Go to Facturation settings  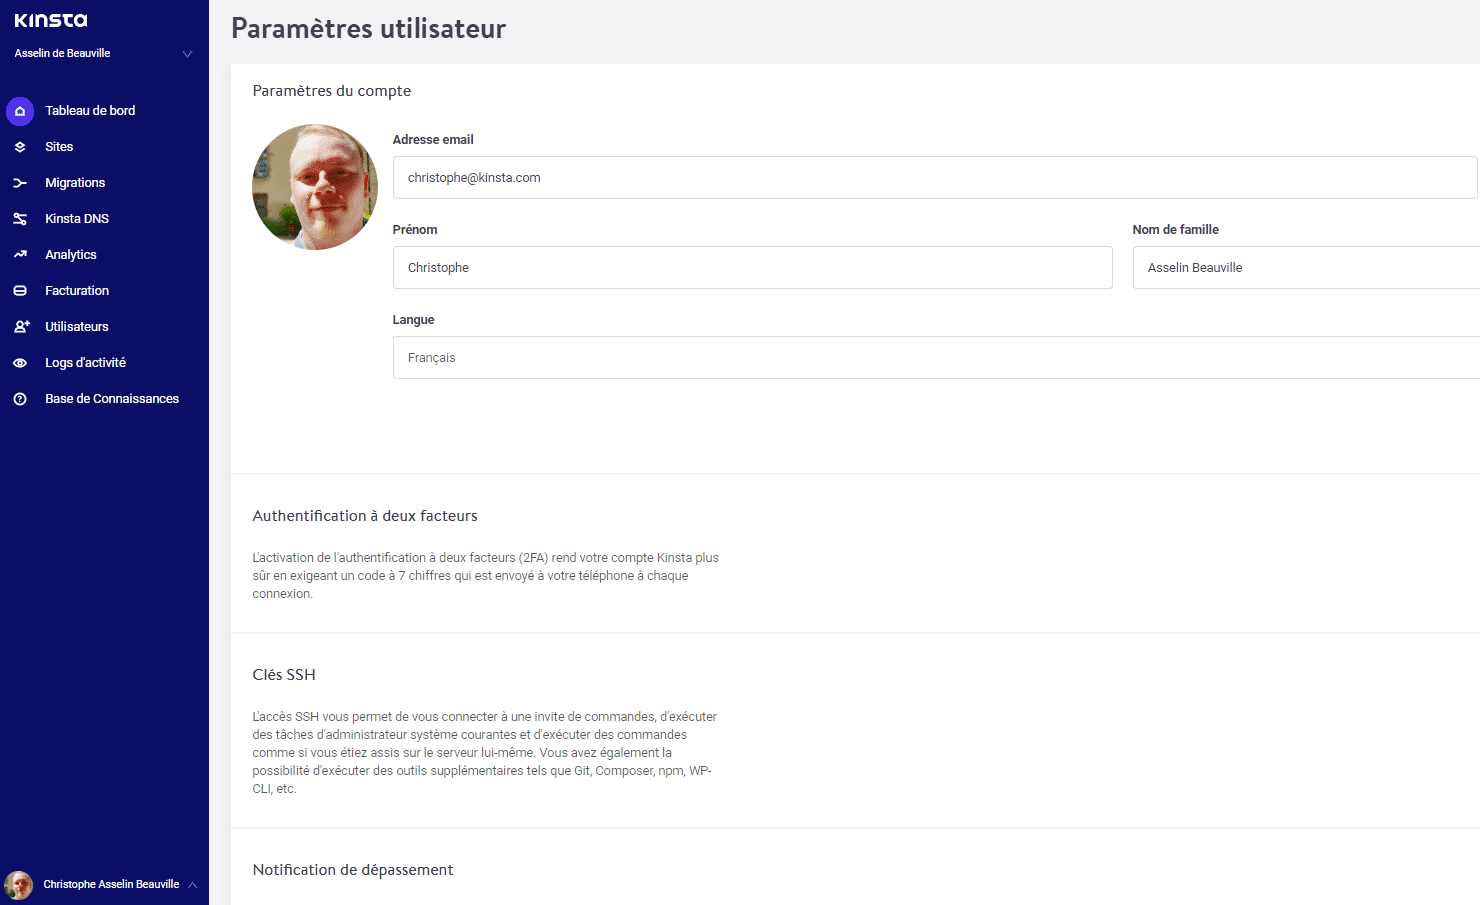[76, 290]
